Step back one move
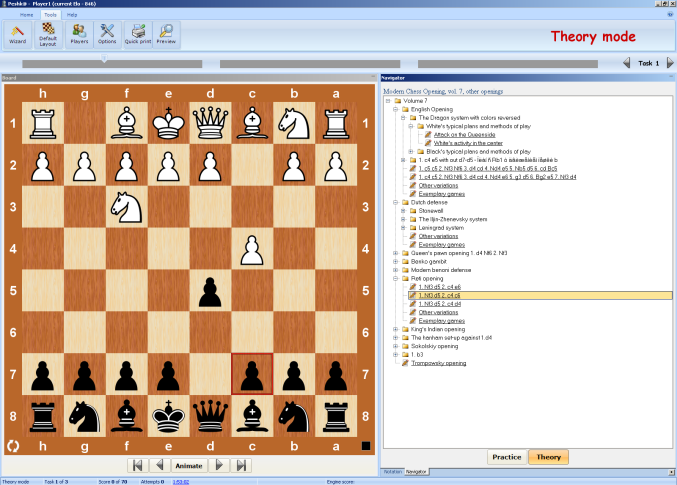The image size is (677, 485). pyautogui.click(x=159, y=465)
